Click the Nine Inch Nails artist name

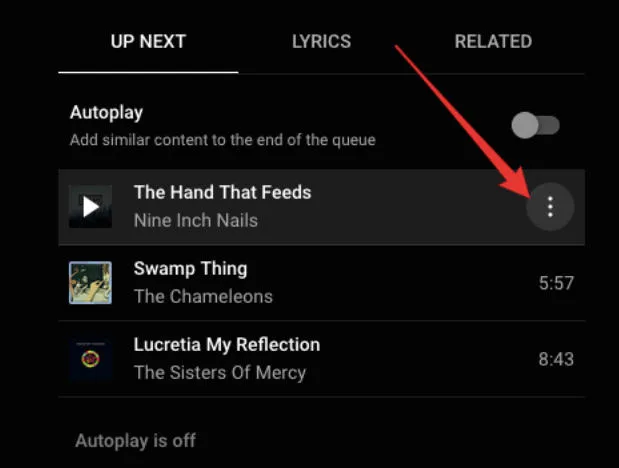(196, 220)
